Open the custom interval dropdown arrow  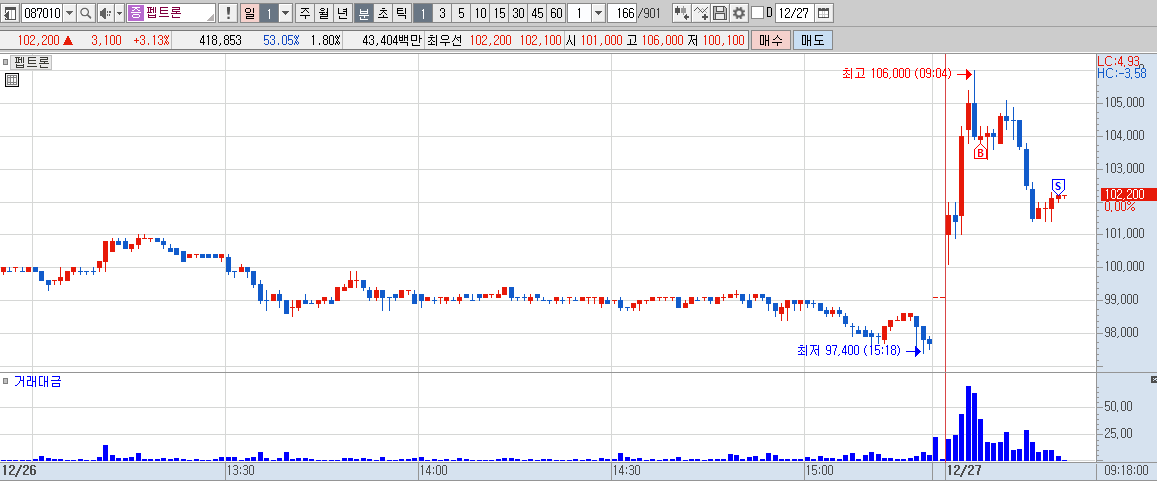[x=598, y=13]
